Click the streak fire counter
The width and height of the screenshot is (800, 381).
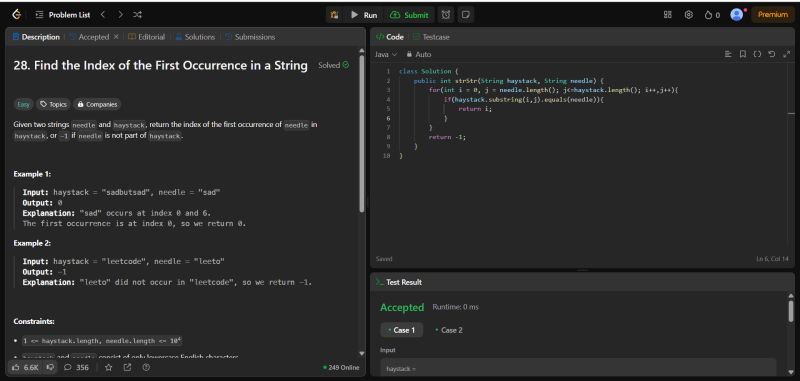pos(712,15)
